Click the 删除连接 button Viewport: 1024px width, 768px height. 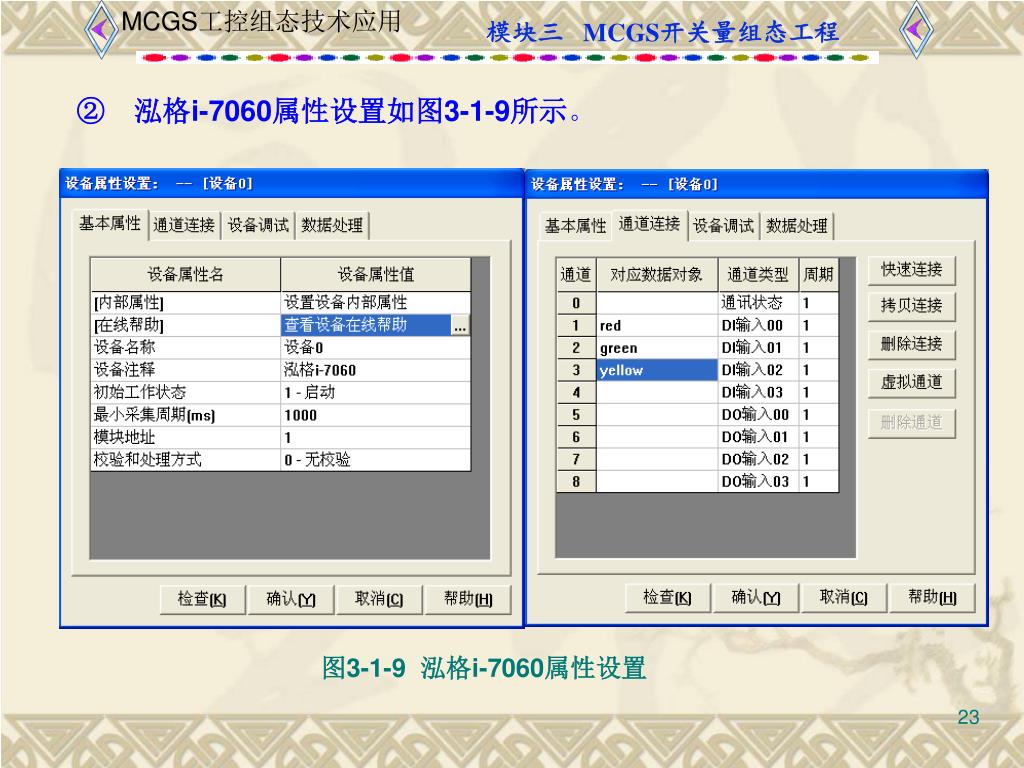912,344
